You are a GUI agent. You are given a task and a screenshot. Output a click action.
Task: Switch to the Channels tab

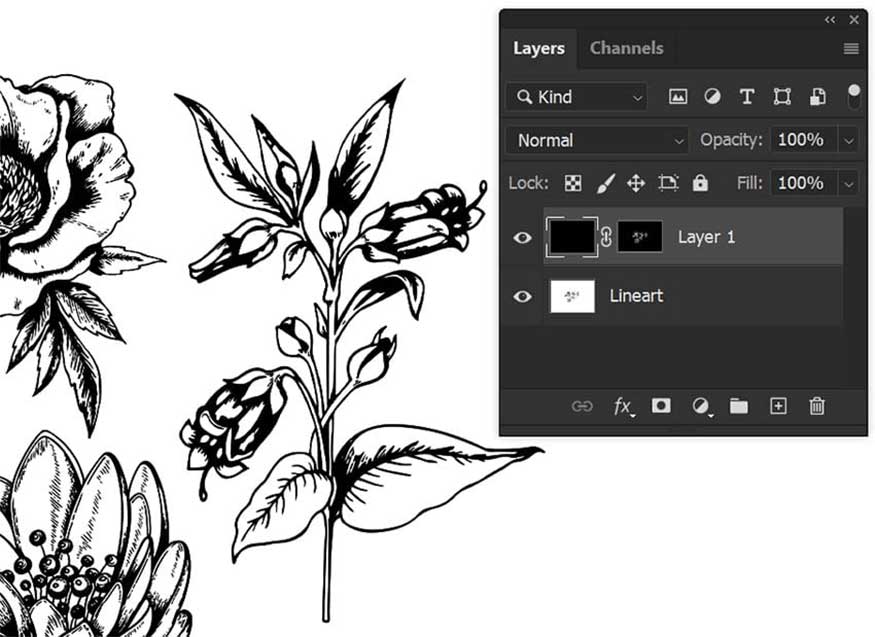tap(626, 49)
